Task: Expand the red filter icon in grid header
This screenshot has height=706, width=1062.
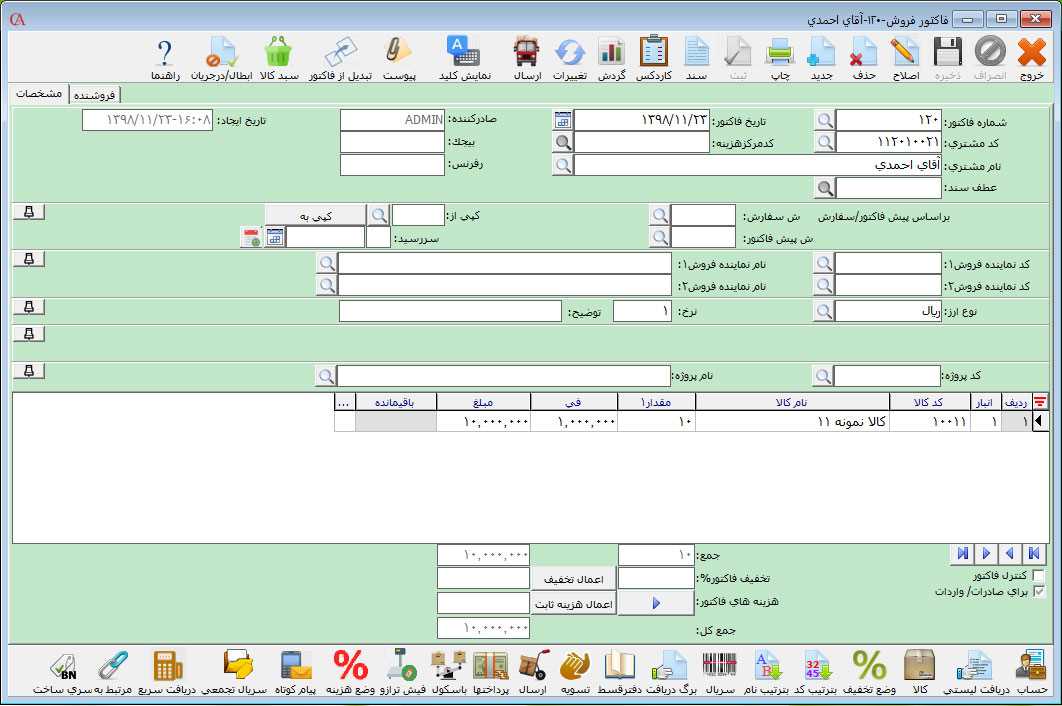Action: [1041, 402]
